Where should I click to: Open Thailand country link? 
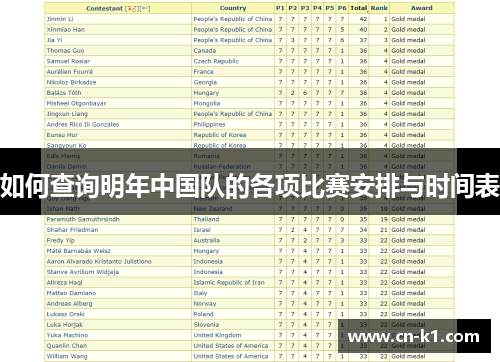pos(206,219)
